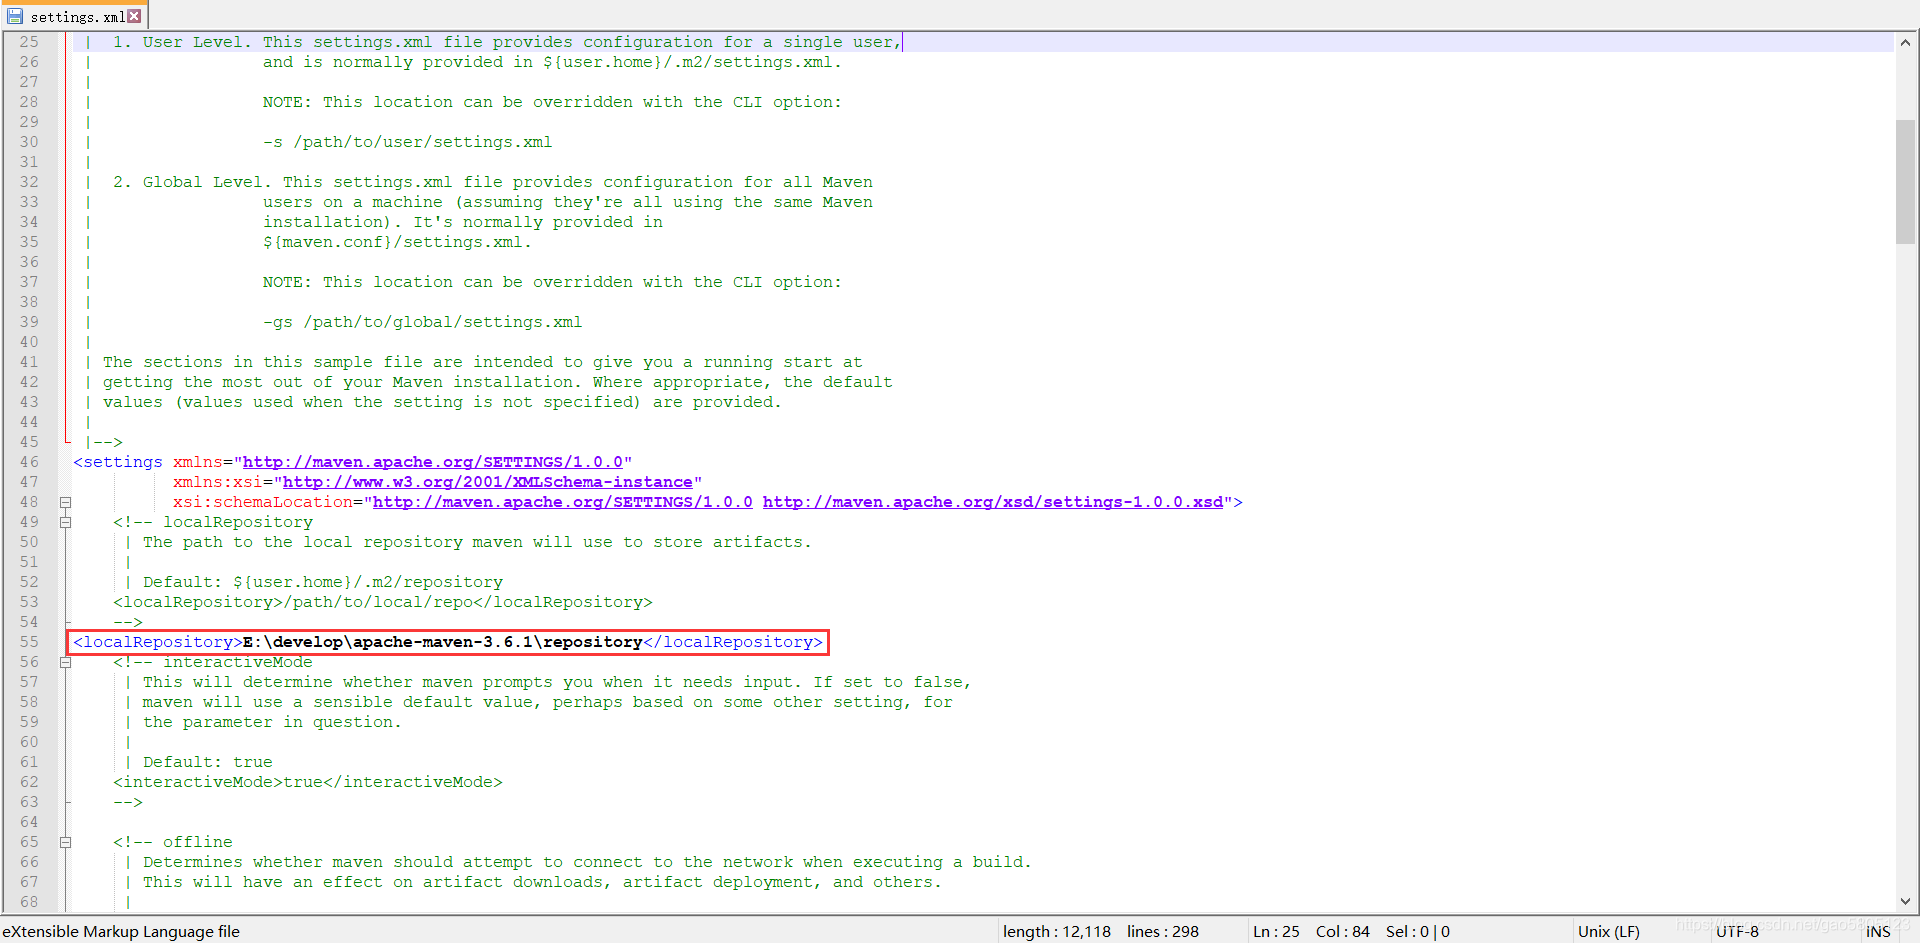Image resolution: width=1920 pixels, height=943 pixels.
Task: Click line number 46 in the margin
Action: click(x=29, y=462)
